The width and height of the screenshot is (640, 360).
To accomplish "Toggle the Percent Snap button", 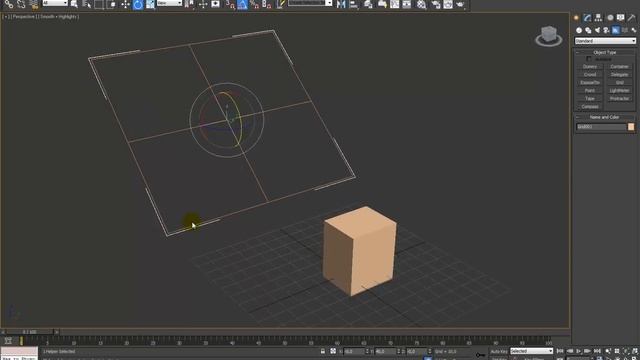I will coord(255,4).
